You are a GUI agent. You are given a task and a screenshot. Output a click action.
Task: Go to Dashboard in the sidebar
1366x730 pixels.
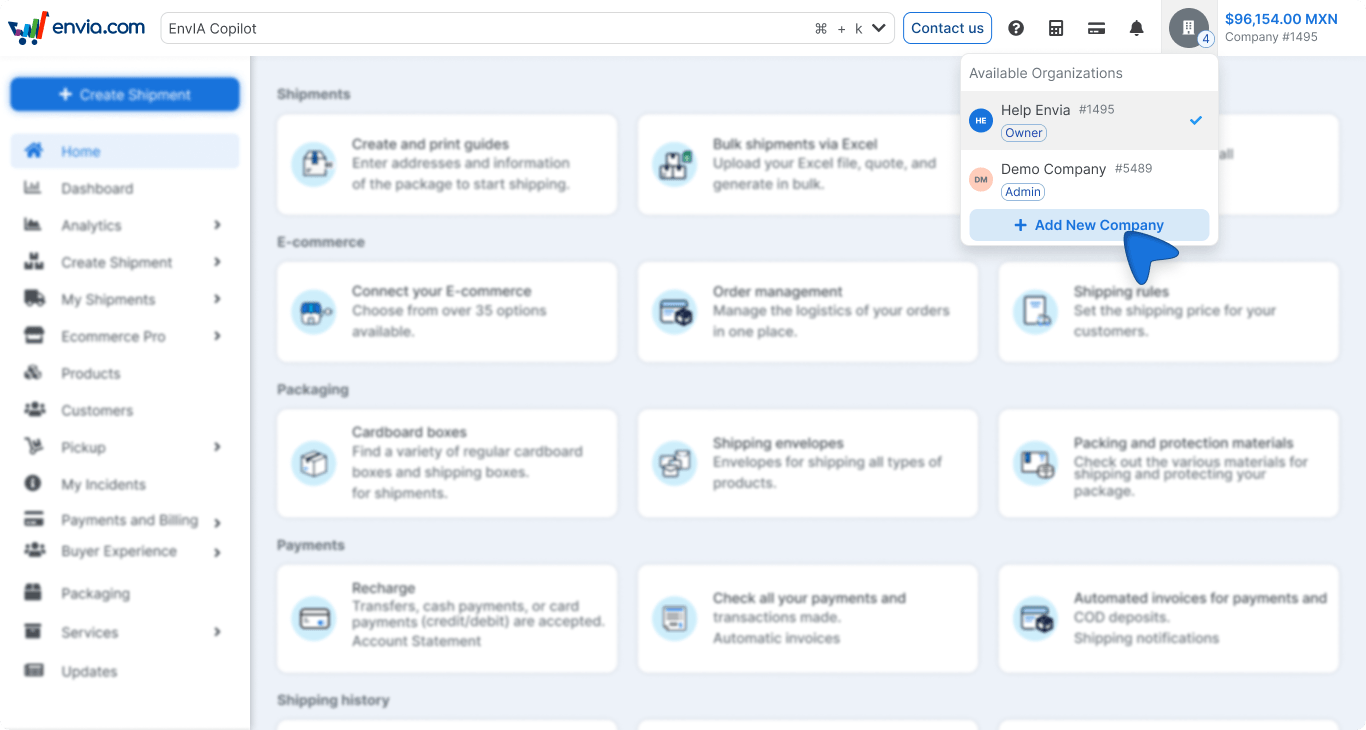pos(96,188)
